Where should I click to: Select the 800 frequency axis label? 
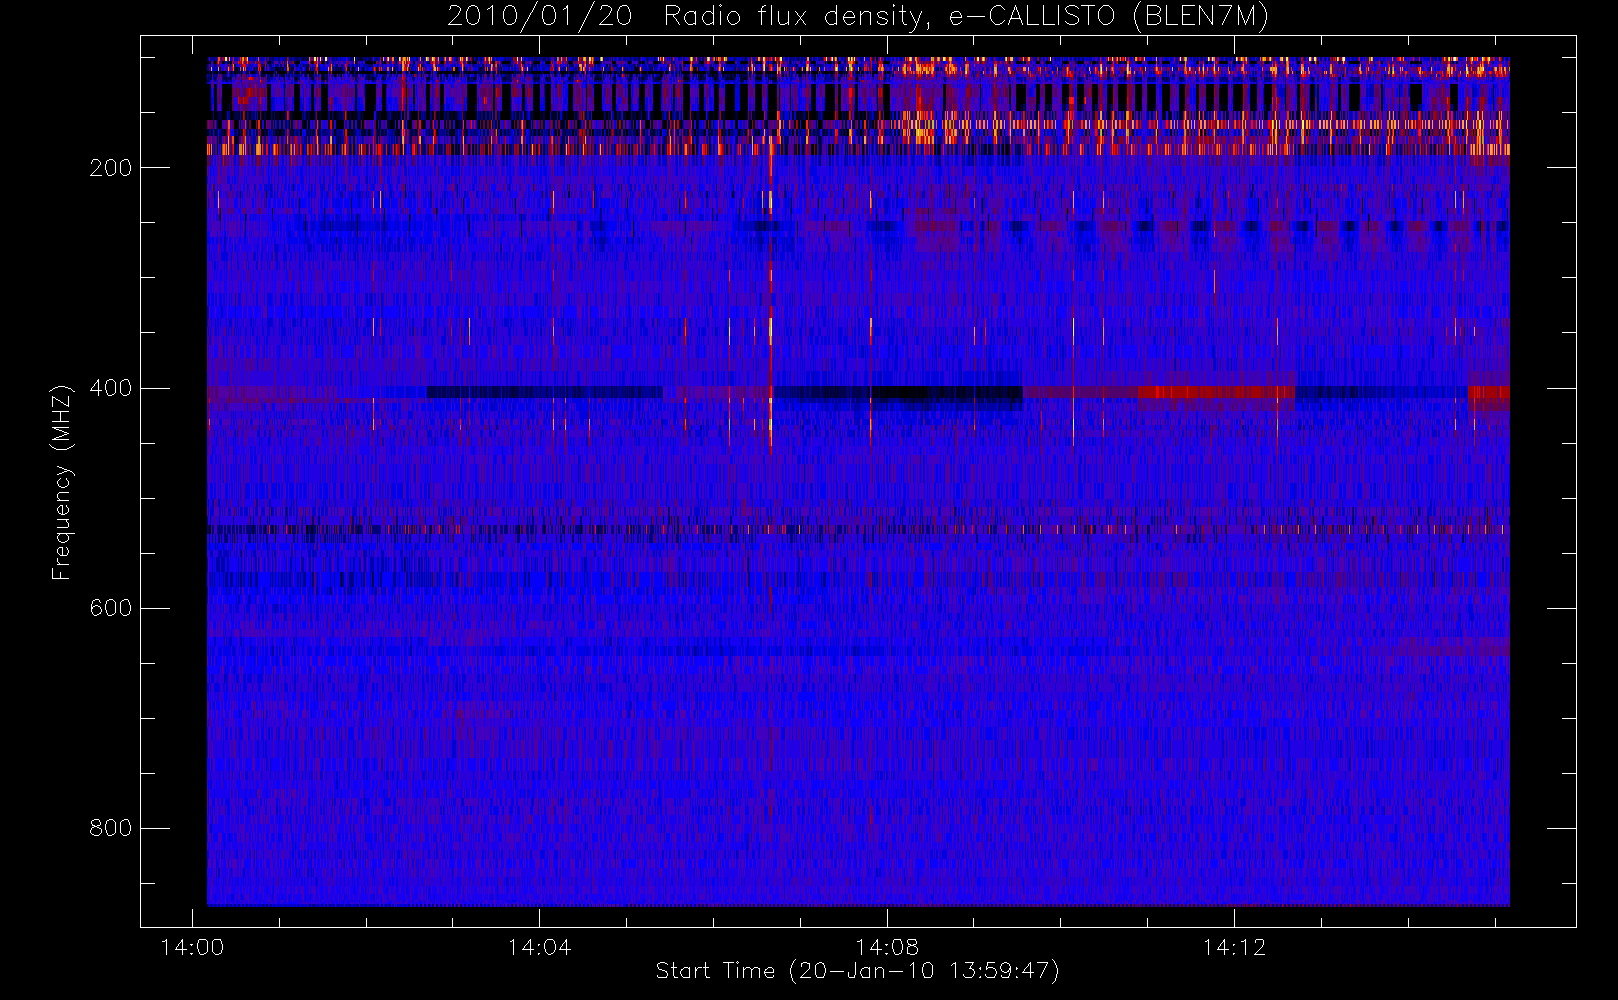pyautogui.click(x=110, y=828)
